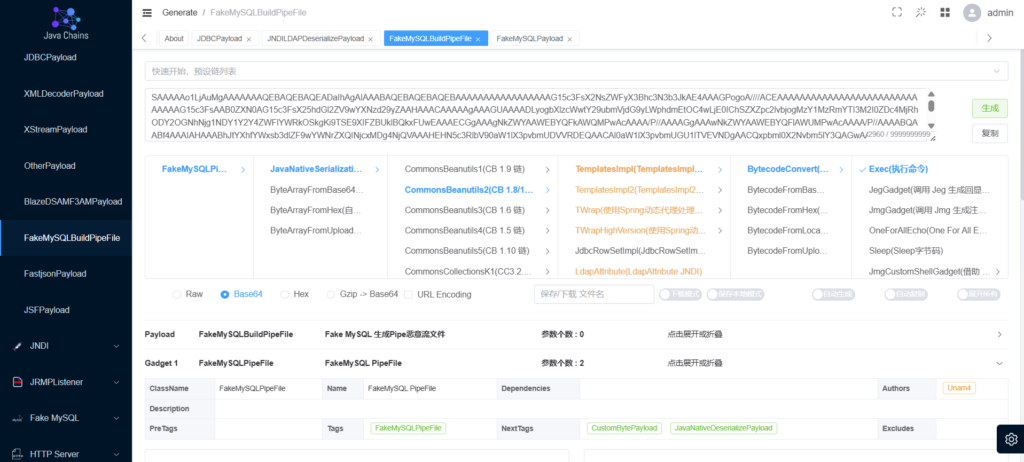
Task: Select the Raw output format
Action: [x=177, y=294]
